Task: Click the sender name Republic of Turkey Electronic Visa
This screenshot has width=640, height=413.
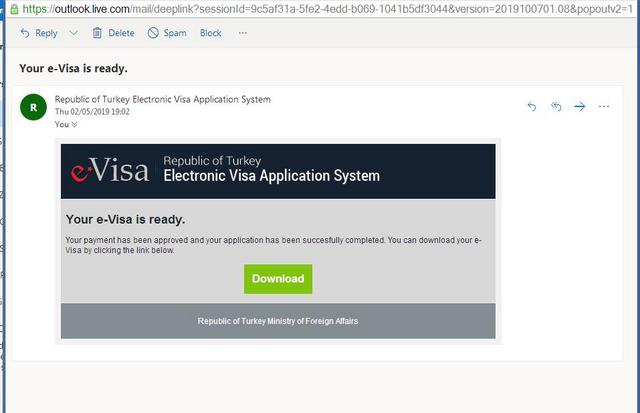Action: tap(162, 99)
